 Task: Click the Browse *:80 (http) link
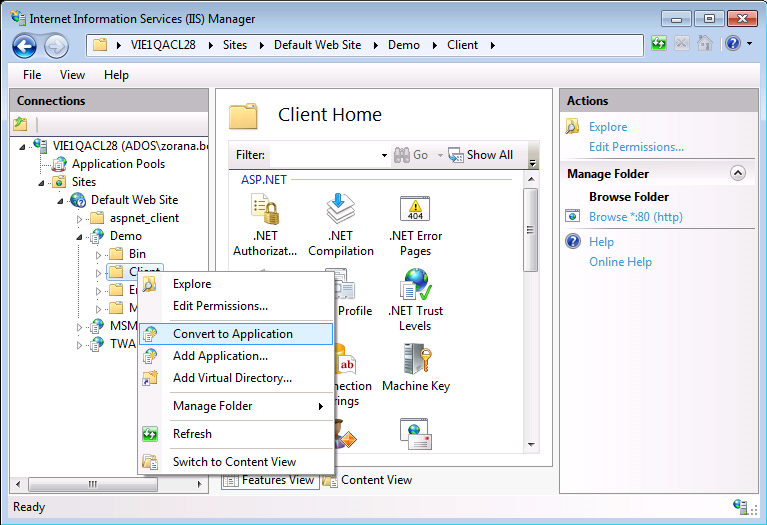coord(635,216)
